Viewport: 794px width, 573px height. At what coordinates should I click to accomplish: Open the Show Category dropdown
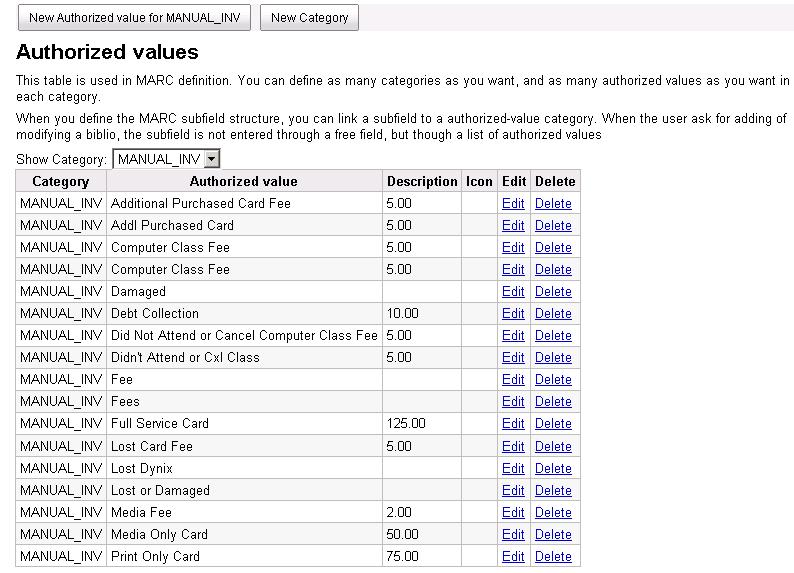click(167, 159)
